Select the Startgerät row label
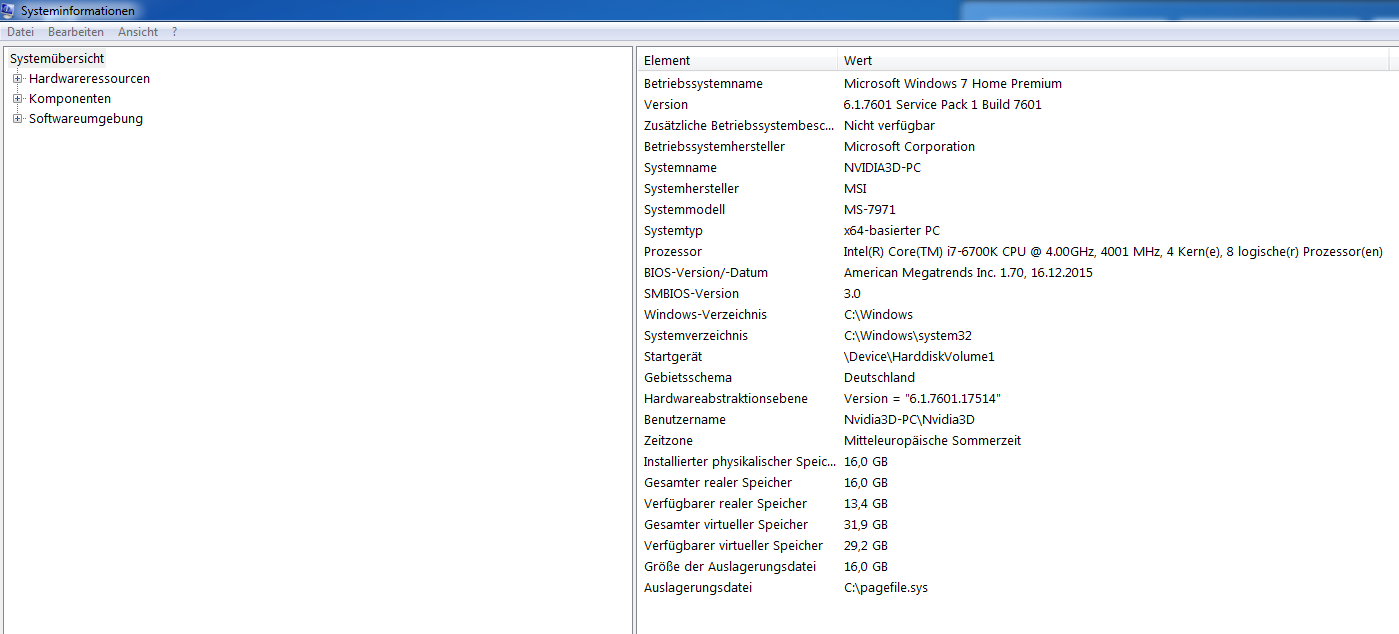Screen dimensions: 1399x634 [674, 357]
